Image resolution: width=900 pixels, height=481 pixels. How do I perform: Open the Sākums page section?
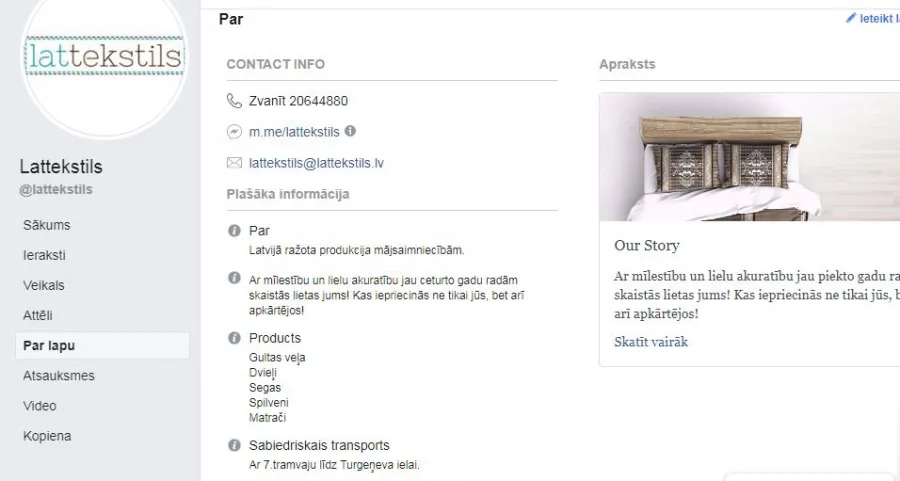(46, 225)
